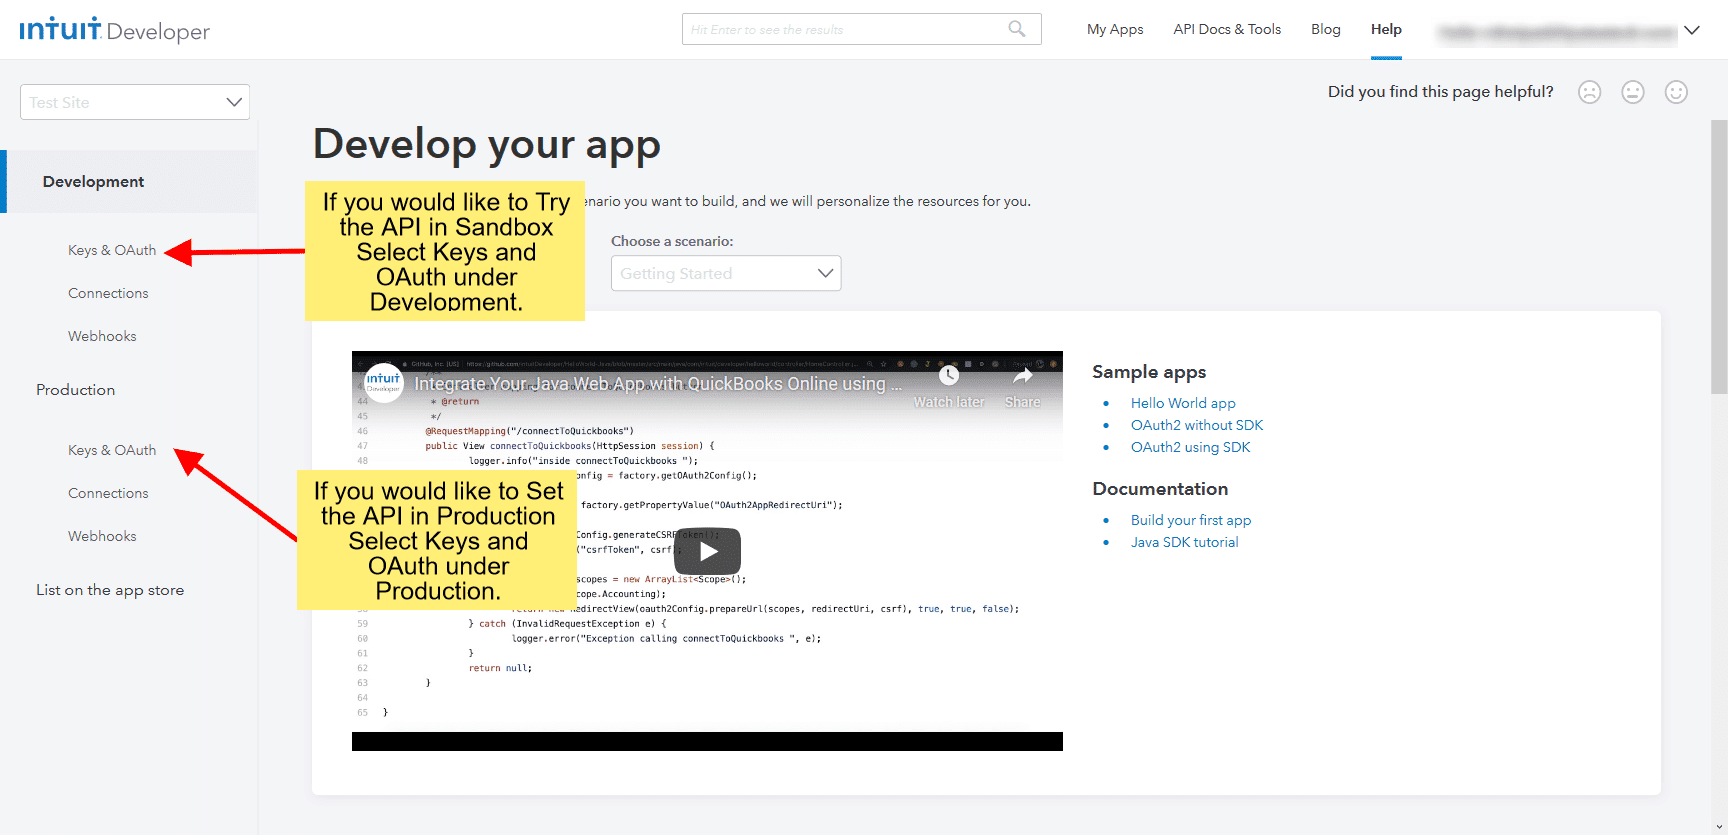Click the page vertical scrollbar

[1718, 258]
